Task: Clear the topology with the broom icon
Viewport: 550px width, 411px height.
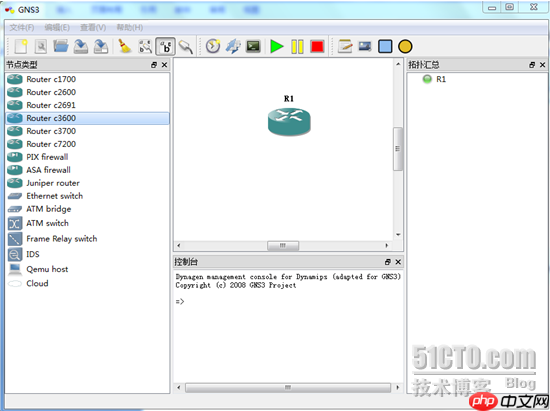Action: tap(125, 46)
